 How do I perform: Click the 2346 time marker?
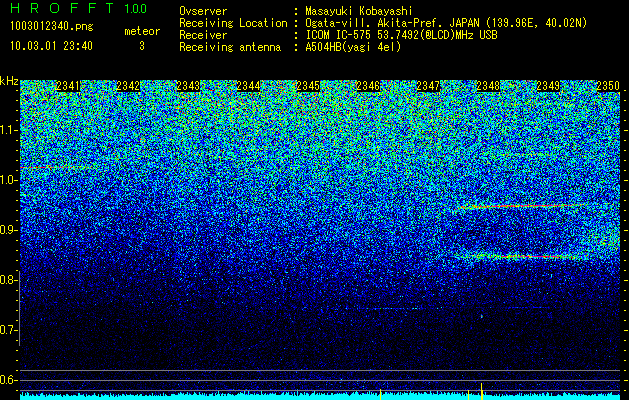click(x=368, y=86)
